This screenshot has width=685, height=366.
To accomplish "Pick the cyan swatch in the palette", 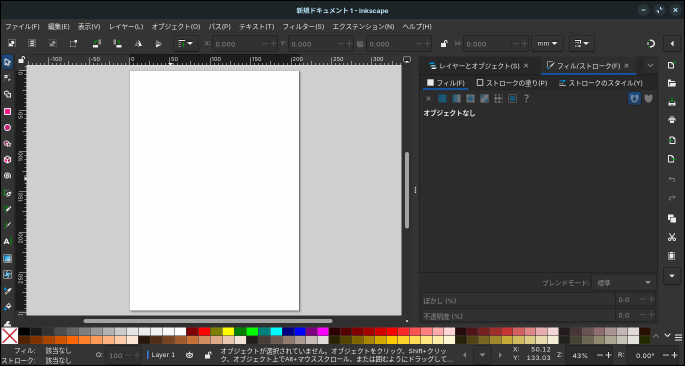I will (276, 331).
